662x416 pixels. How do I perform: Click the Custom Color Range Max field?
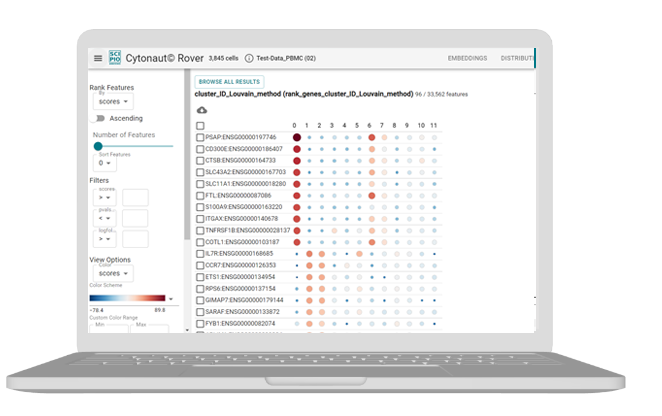149,328
